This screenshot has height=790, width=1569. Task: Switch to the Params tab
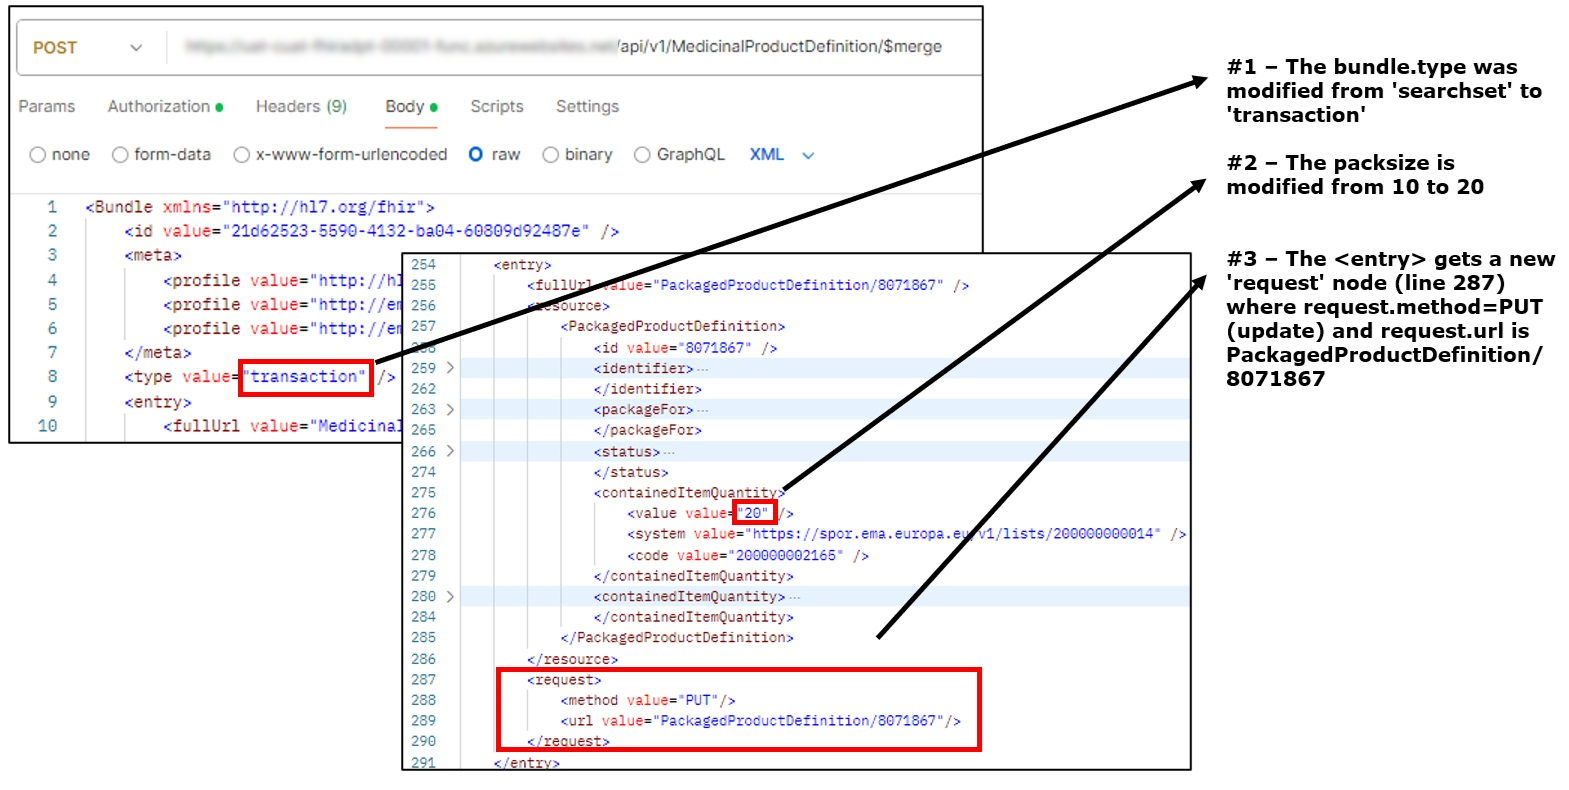[x=47, y=106]
